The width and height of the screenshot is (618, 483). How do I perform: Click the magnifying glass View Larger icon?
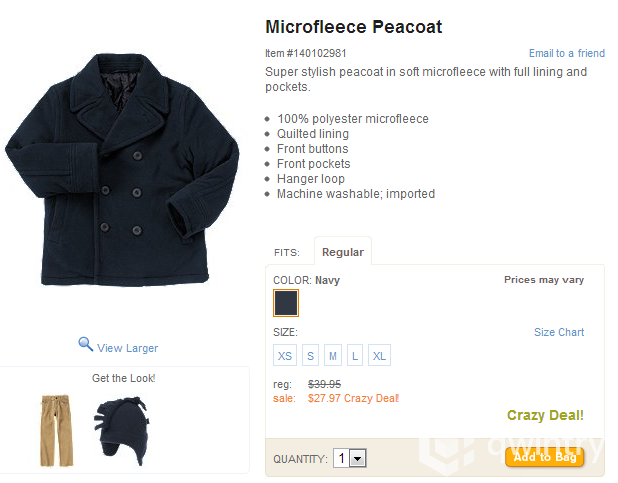tap(86, 345)
